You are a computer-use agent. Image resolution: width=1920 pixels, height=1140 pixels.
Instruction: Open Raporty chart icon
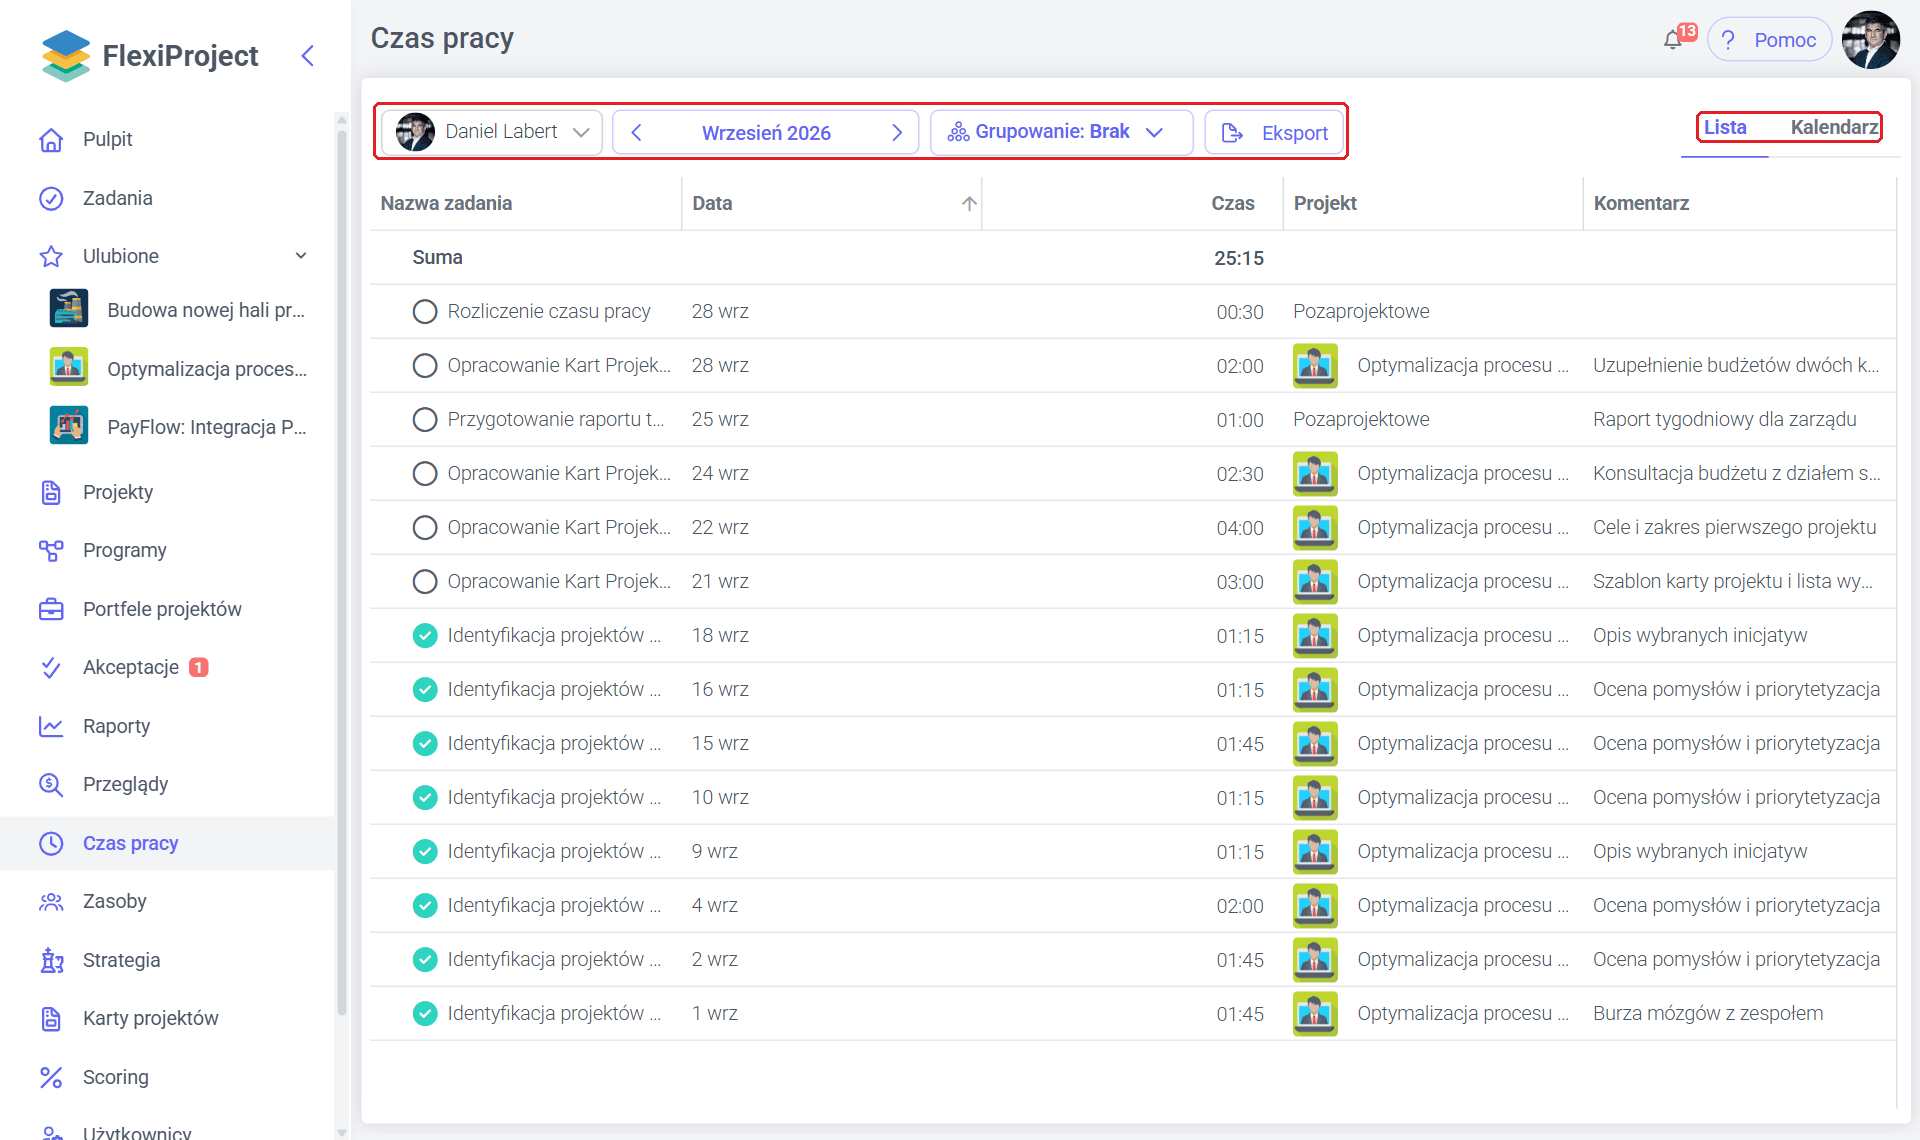[x=51, y=726]
